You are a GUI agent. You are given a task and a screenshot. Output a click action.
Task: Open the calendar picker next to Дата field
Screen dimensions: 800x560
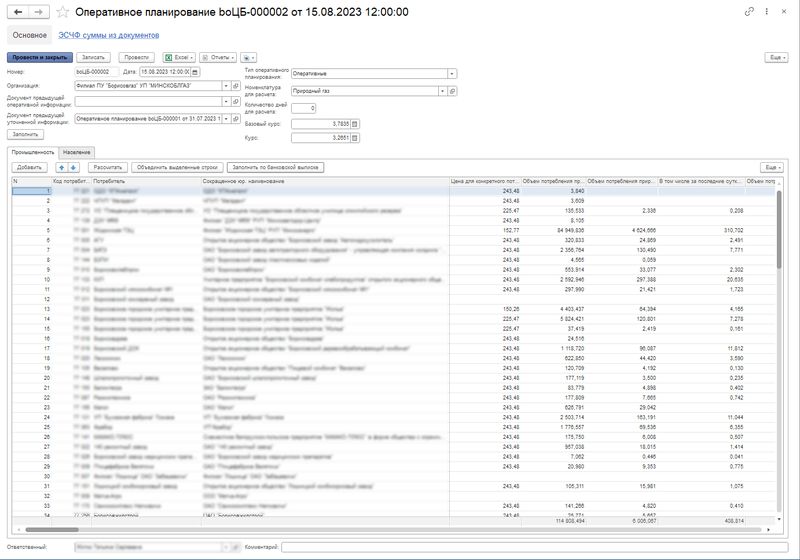pyautogui.click(x=194, y=72)
